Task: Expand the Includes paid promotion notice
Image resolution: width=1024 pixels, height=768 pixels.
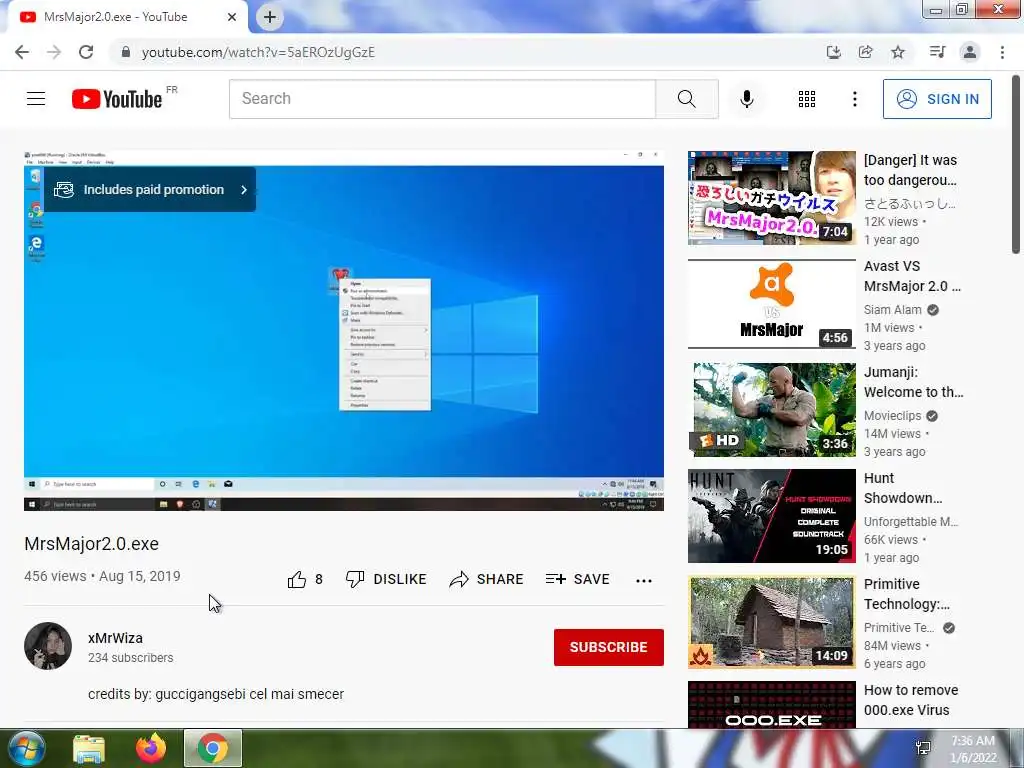Action: coord(150,189)
